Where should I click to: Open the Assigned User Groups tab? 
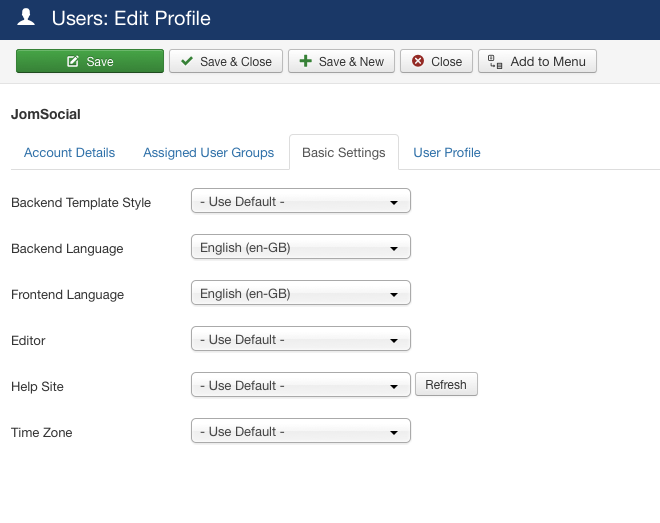[208, 152]
